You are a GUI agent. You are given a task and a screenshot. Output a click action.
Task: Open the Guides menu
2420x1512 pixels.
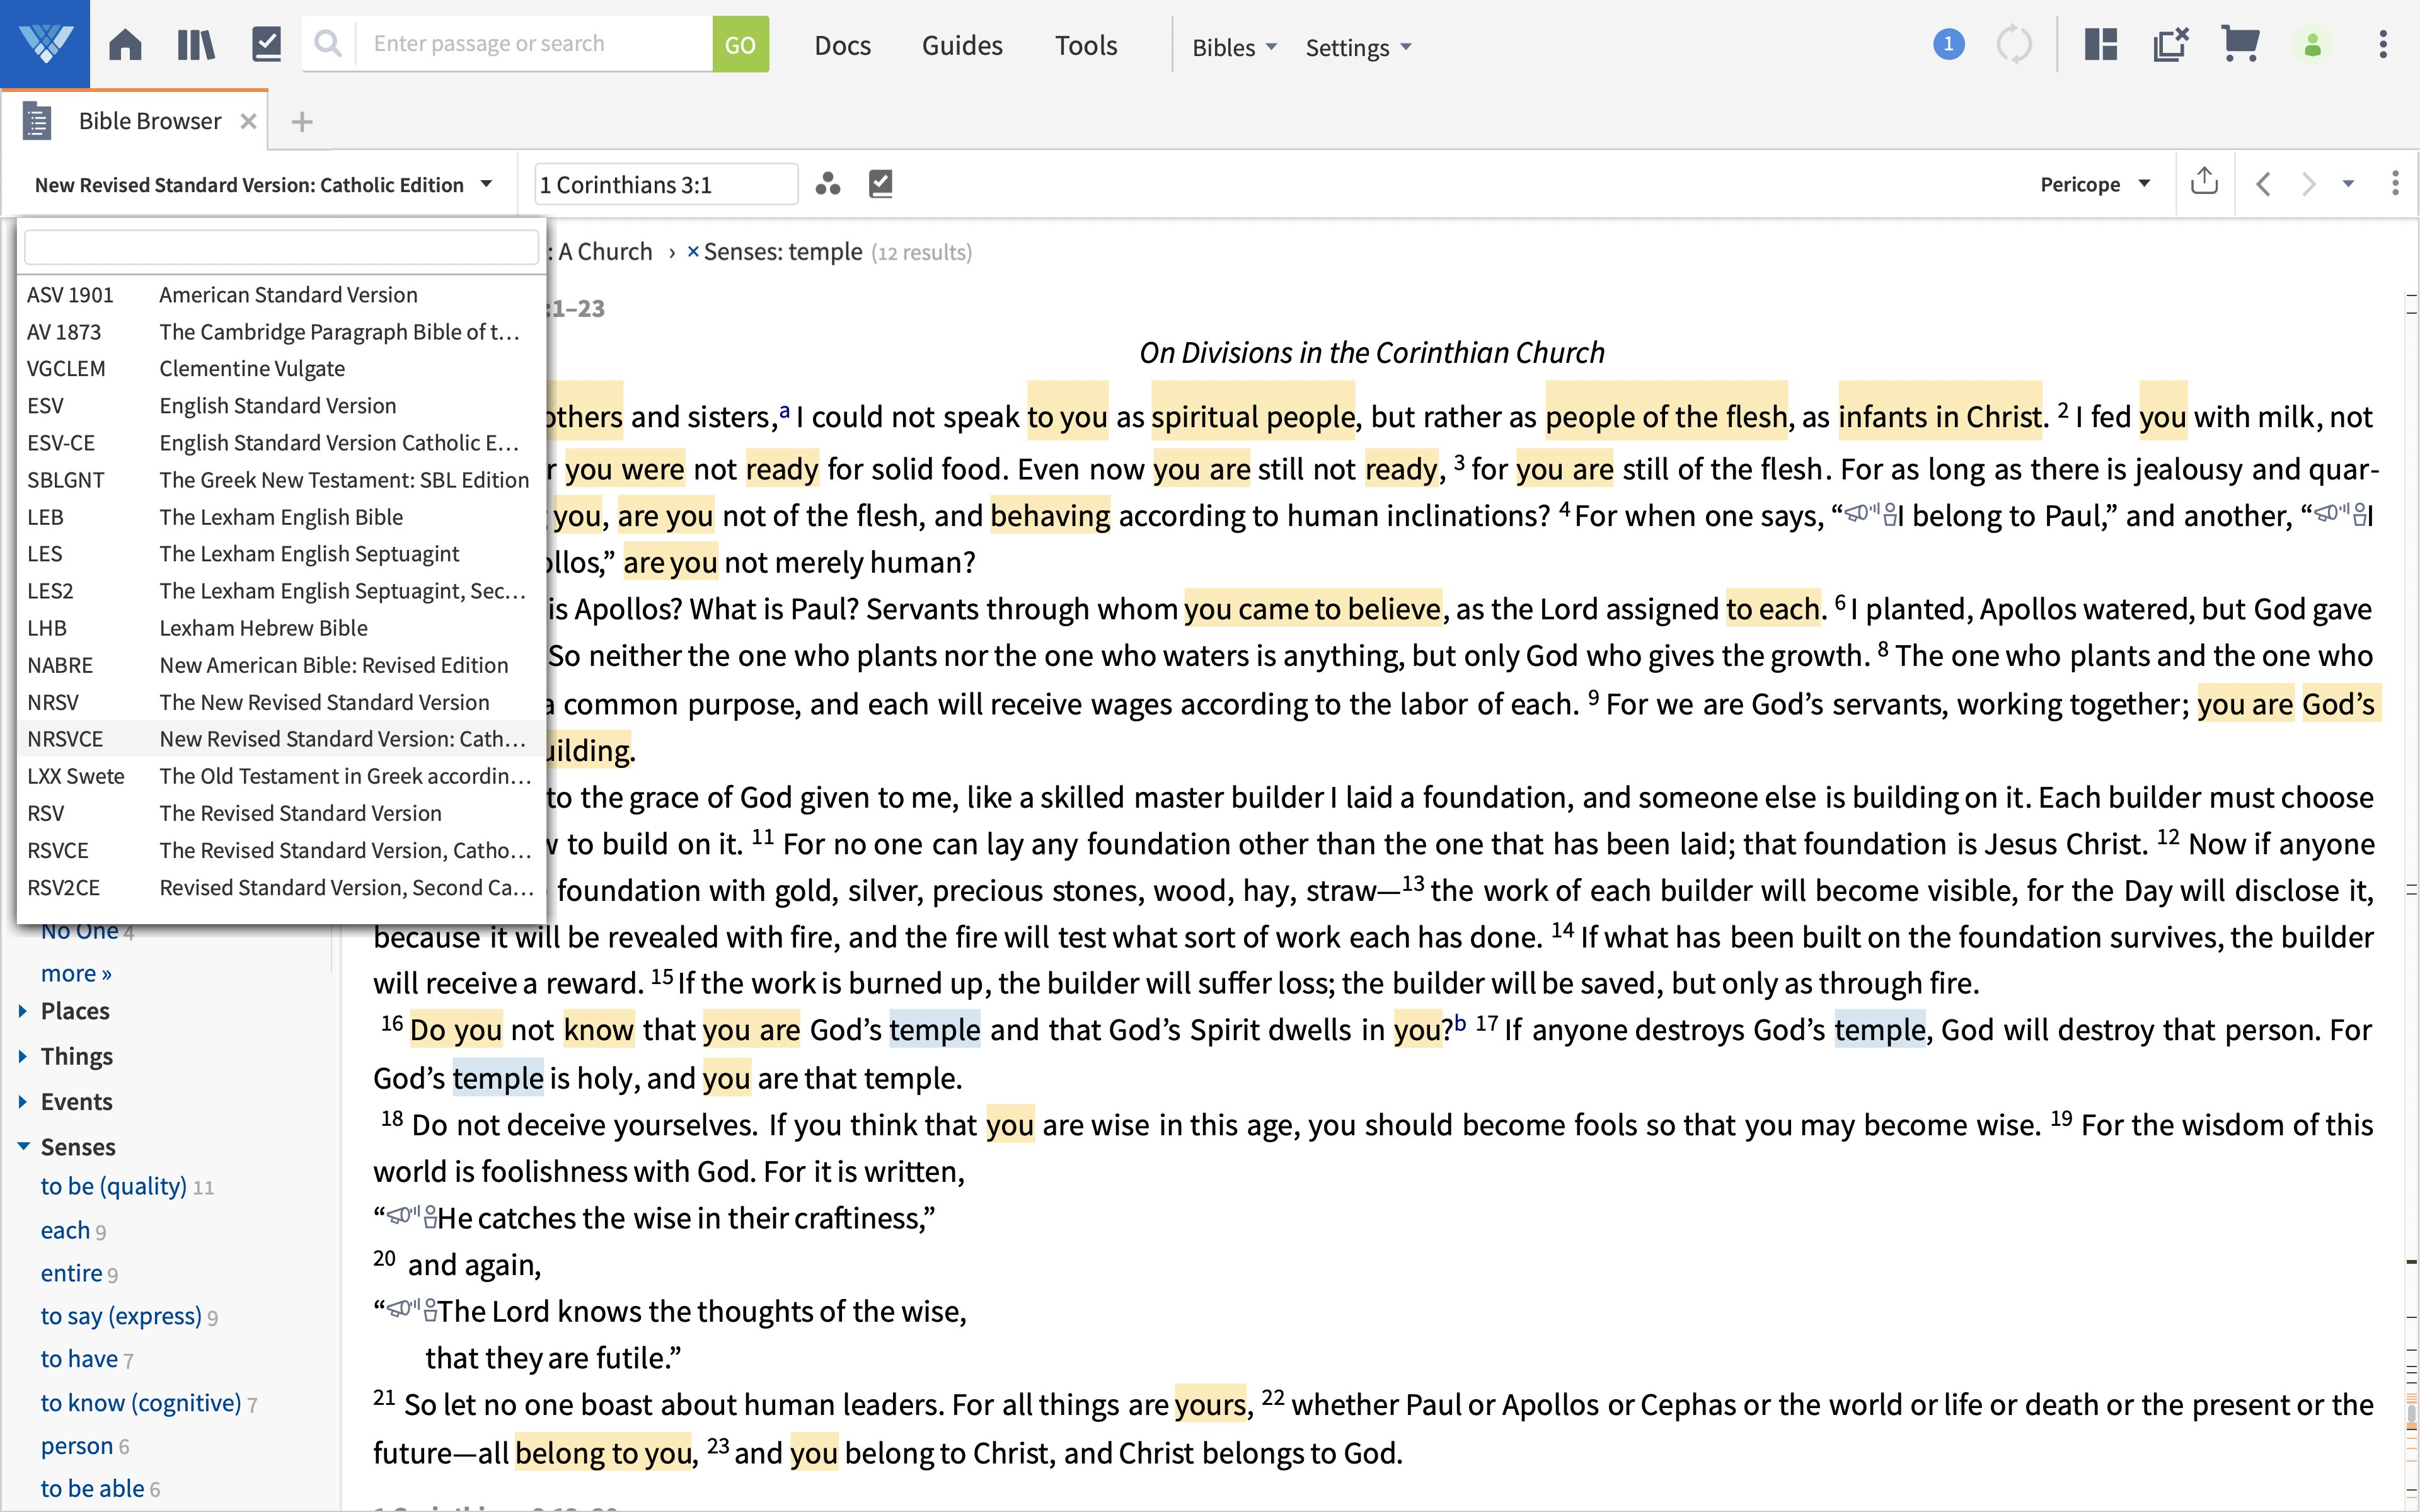pos(962,46)
